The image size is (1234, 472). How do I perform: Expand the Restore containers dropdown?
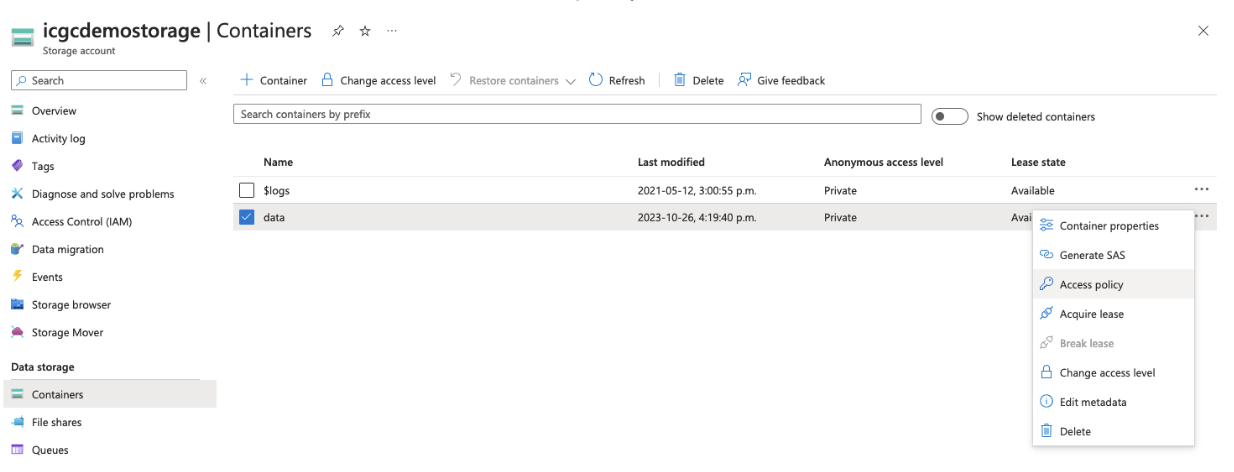(570, 81)
